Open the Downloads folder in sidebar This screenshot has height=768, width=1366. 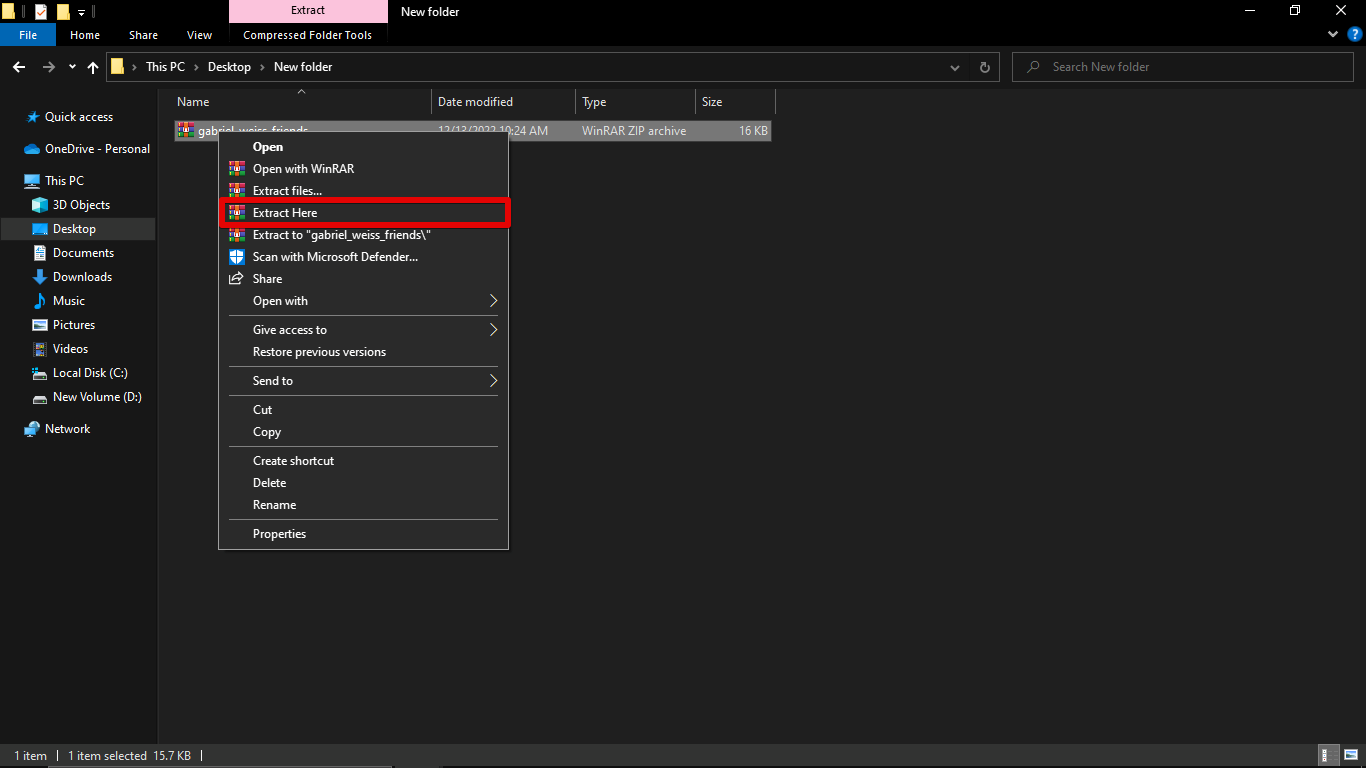pyautogui.click(x=82, y=277)
